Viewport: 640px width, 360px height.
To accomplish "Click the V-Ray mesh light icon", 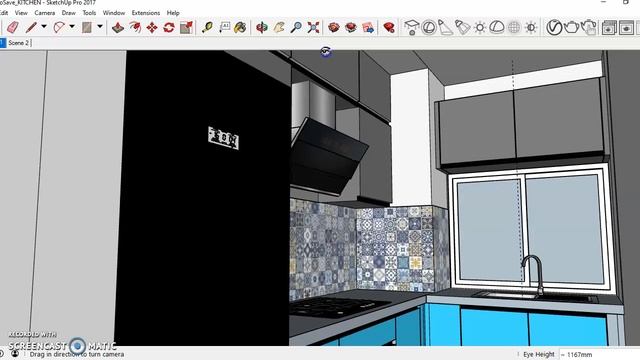I will (514, 27).
